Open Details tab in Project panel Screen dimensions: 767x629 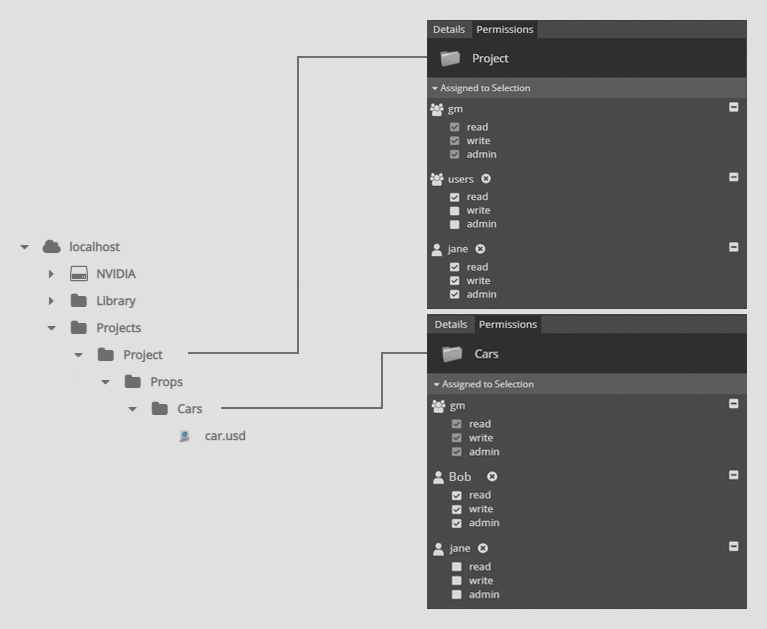(449, 29)
